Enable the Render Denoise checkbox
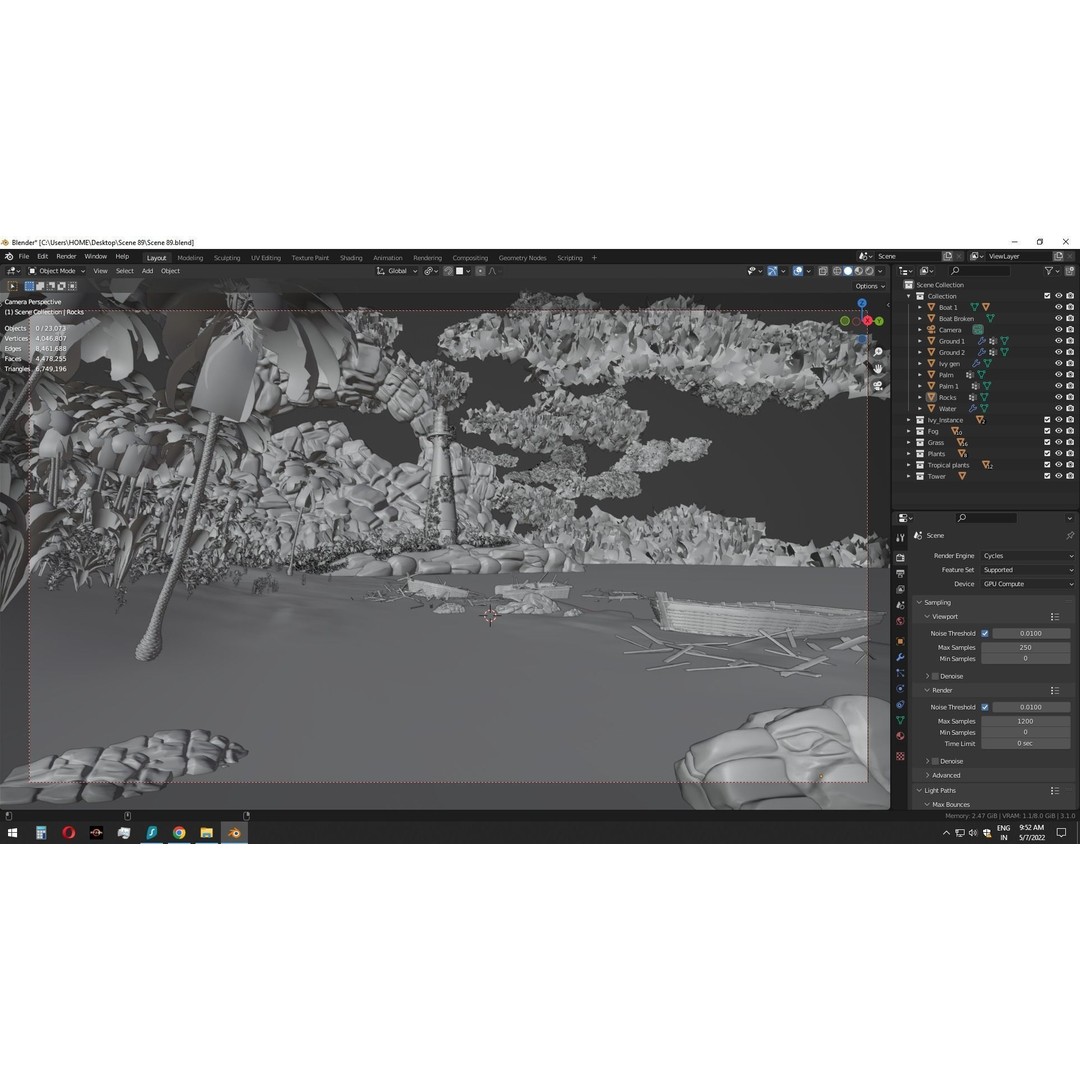Viewport: 1080px width, 1080px height. (x=935, y=761)
